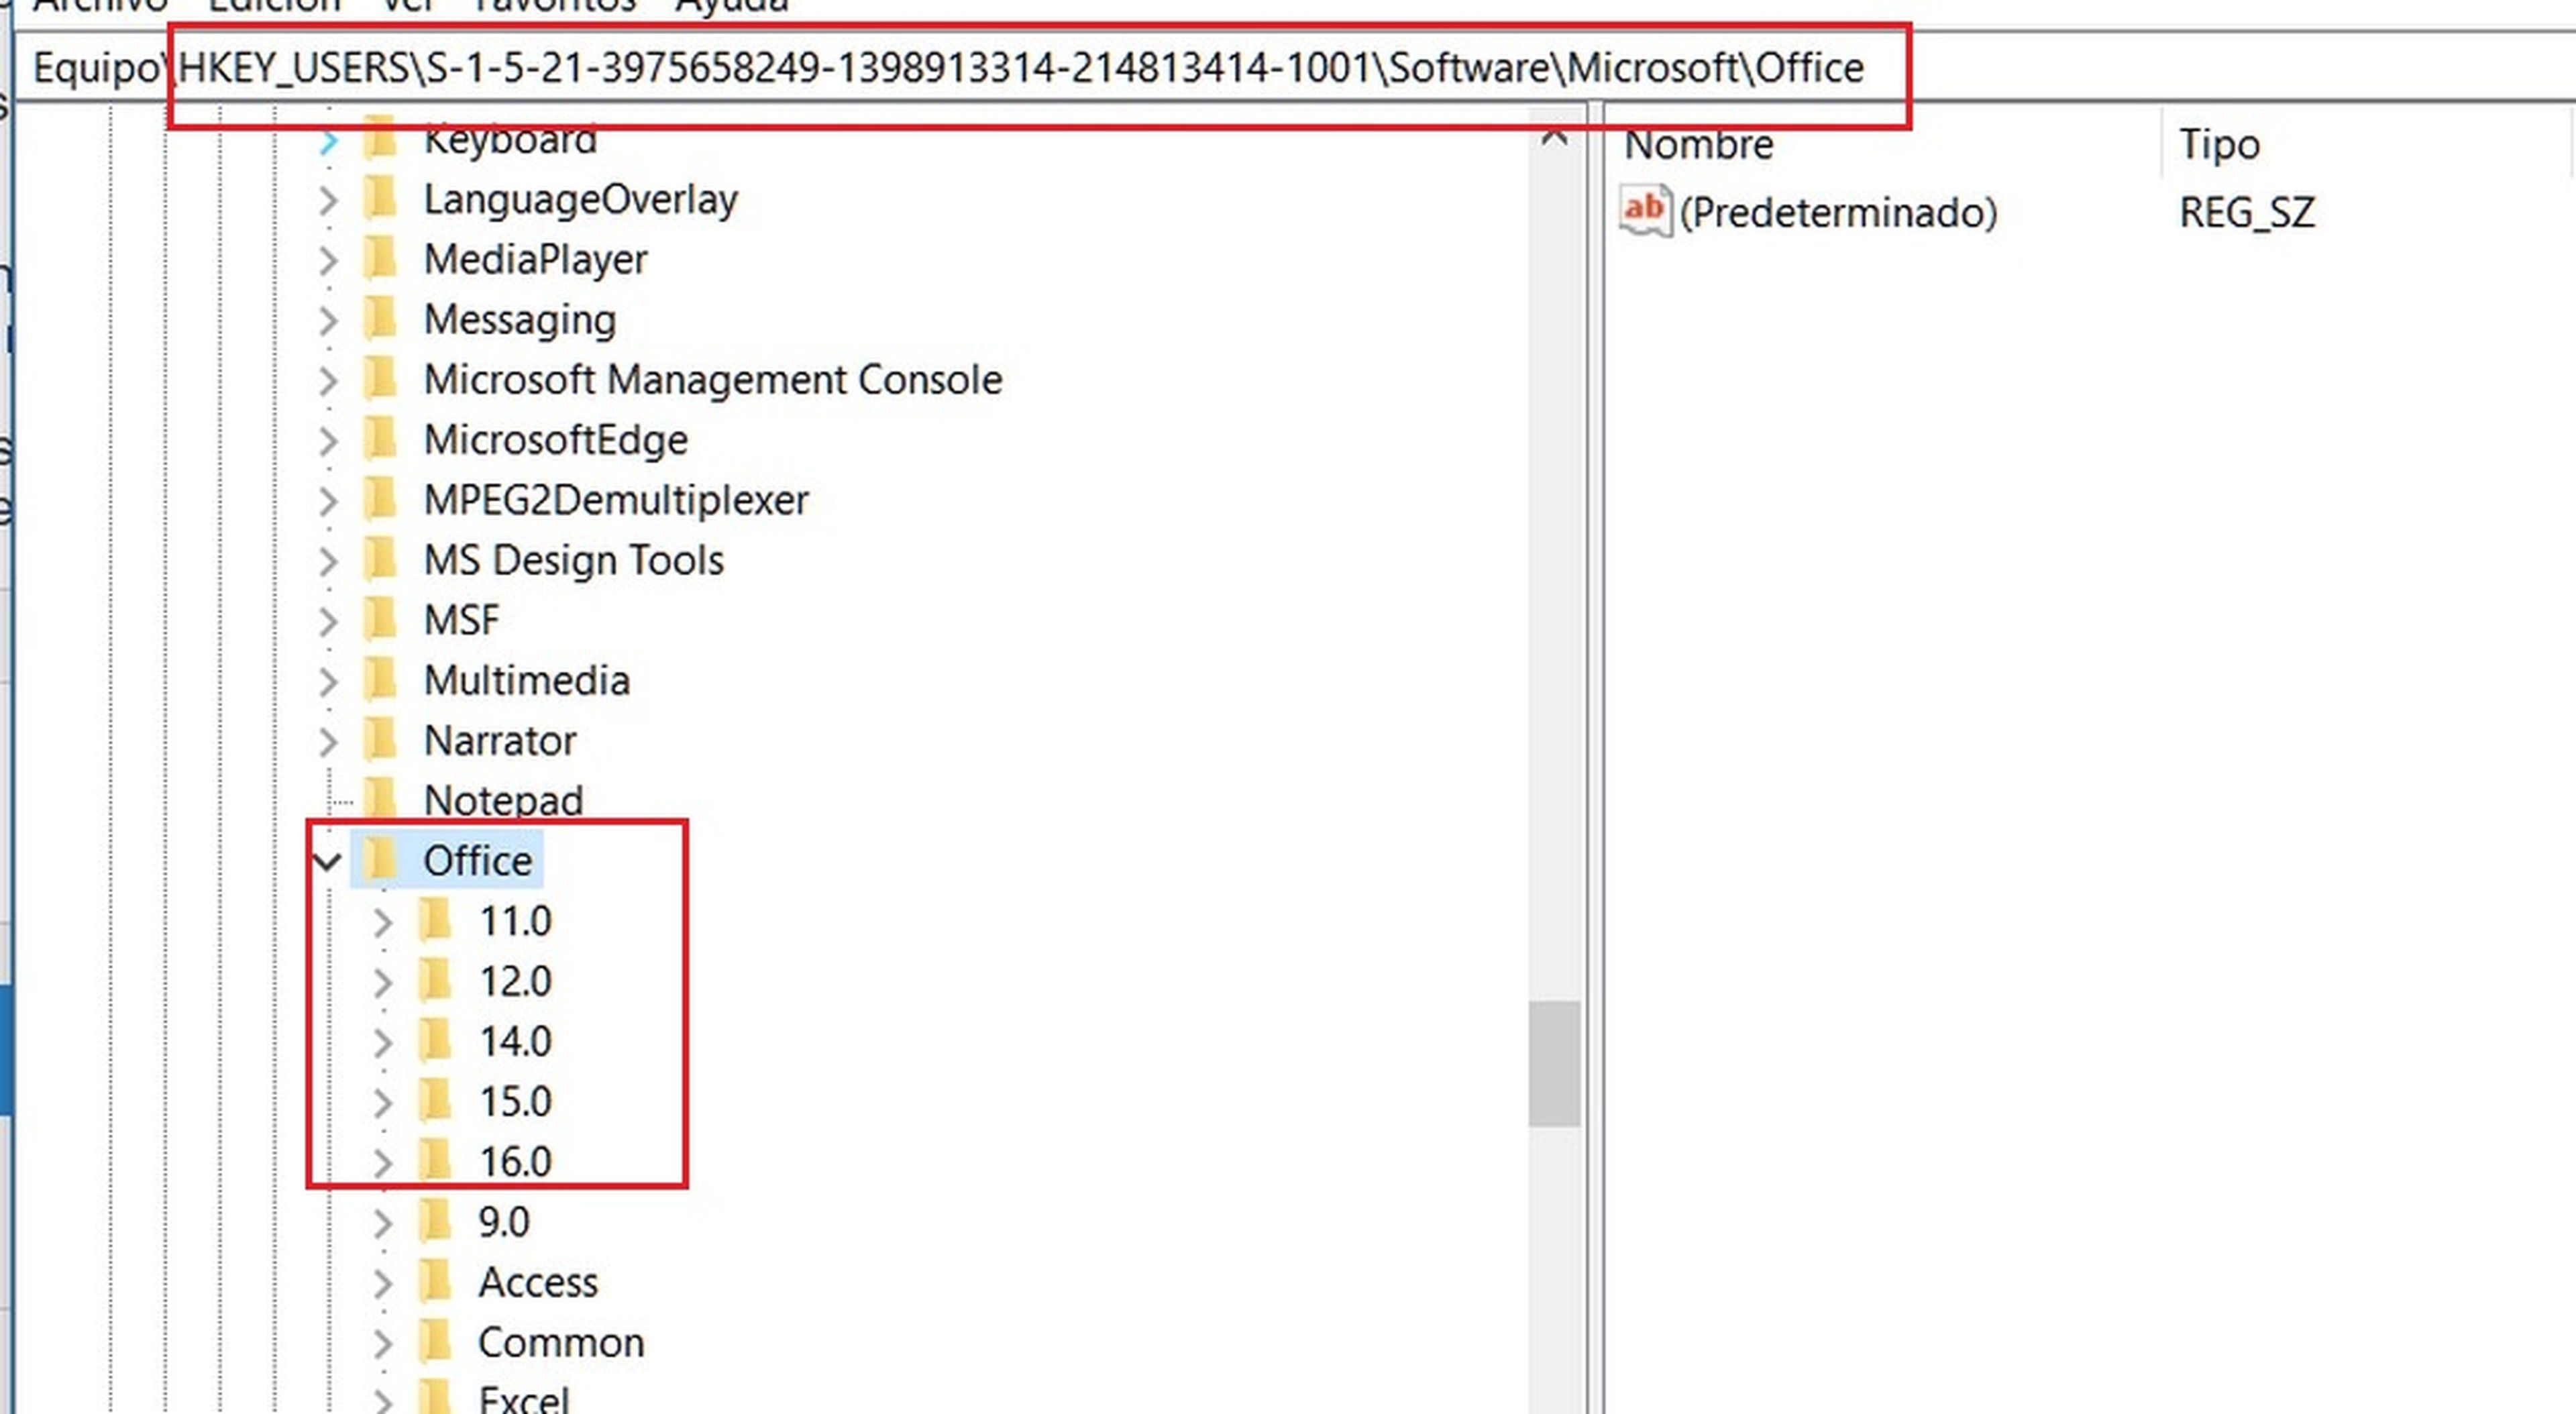
Task: Select the Messaging key label
Action: [520, 320]
